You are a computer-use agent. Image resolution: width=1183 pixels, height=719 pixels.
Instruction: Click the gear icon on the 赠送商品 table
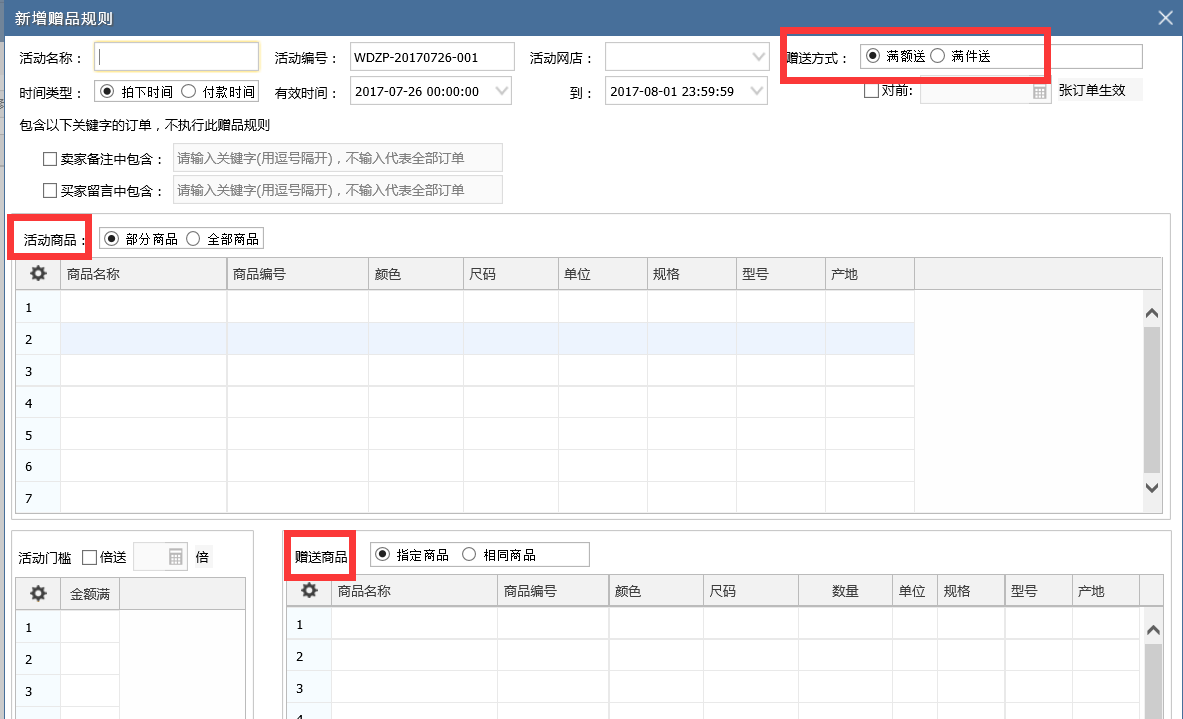tap(307, 590)
